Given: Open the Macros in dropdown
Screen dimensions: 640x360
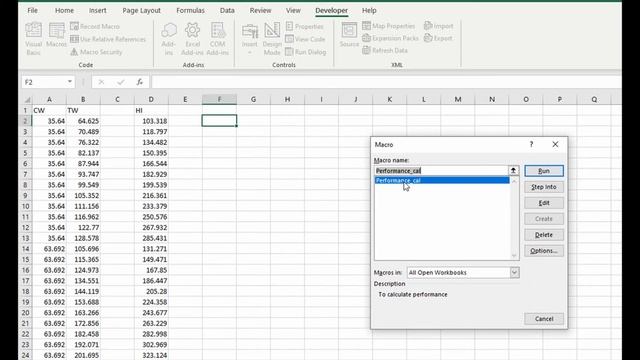Looking at the screenshot, I should [x=514, y=272].
